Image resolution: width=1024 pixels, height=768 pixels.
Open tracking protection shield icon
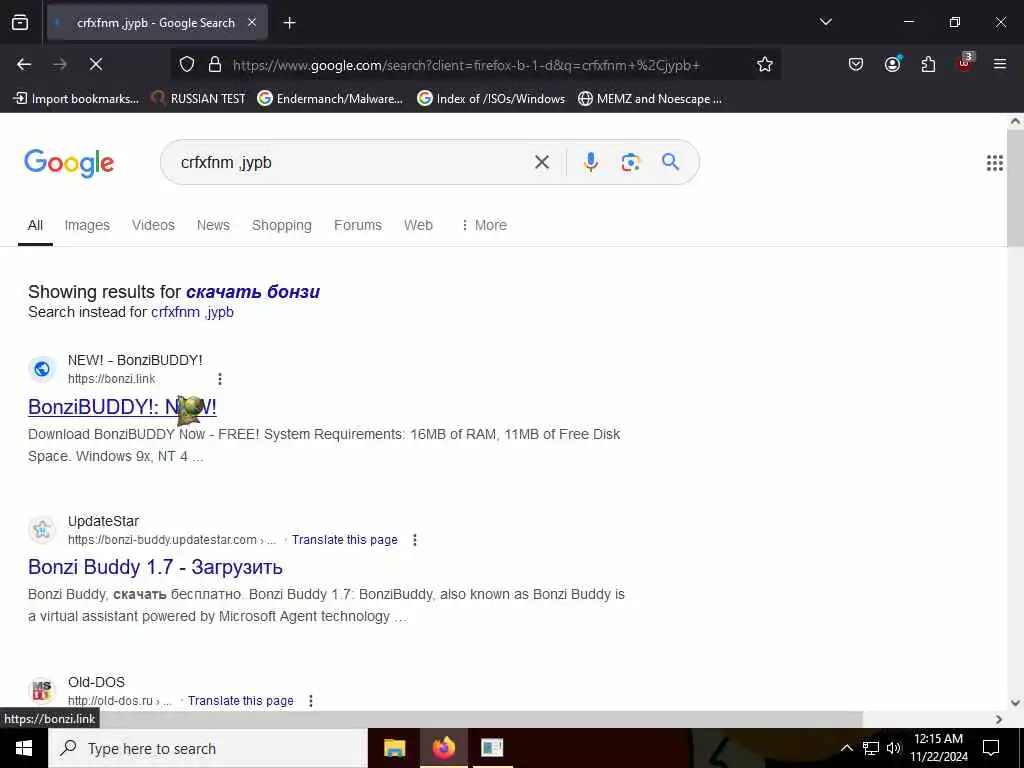coord(187,65)
